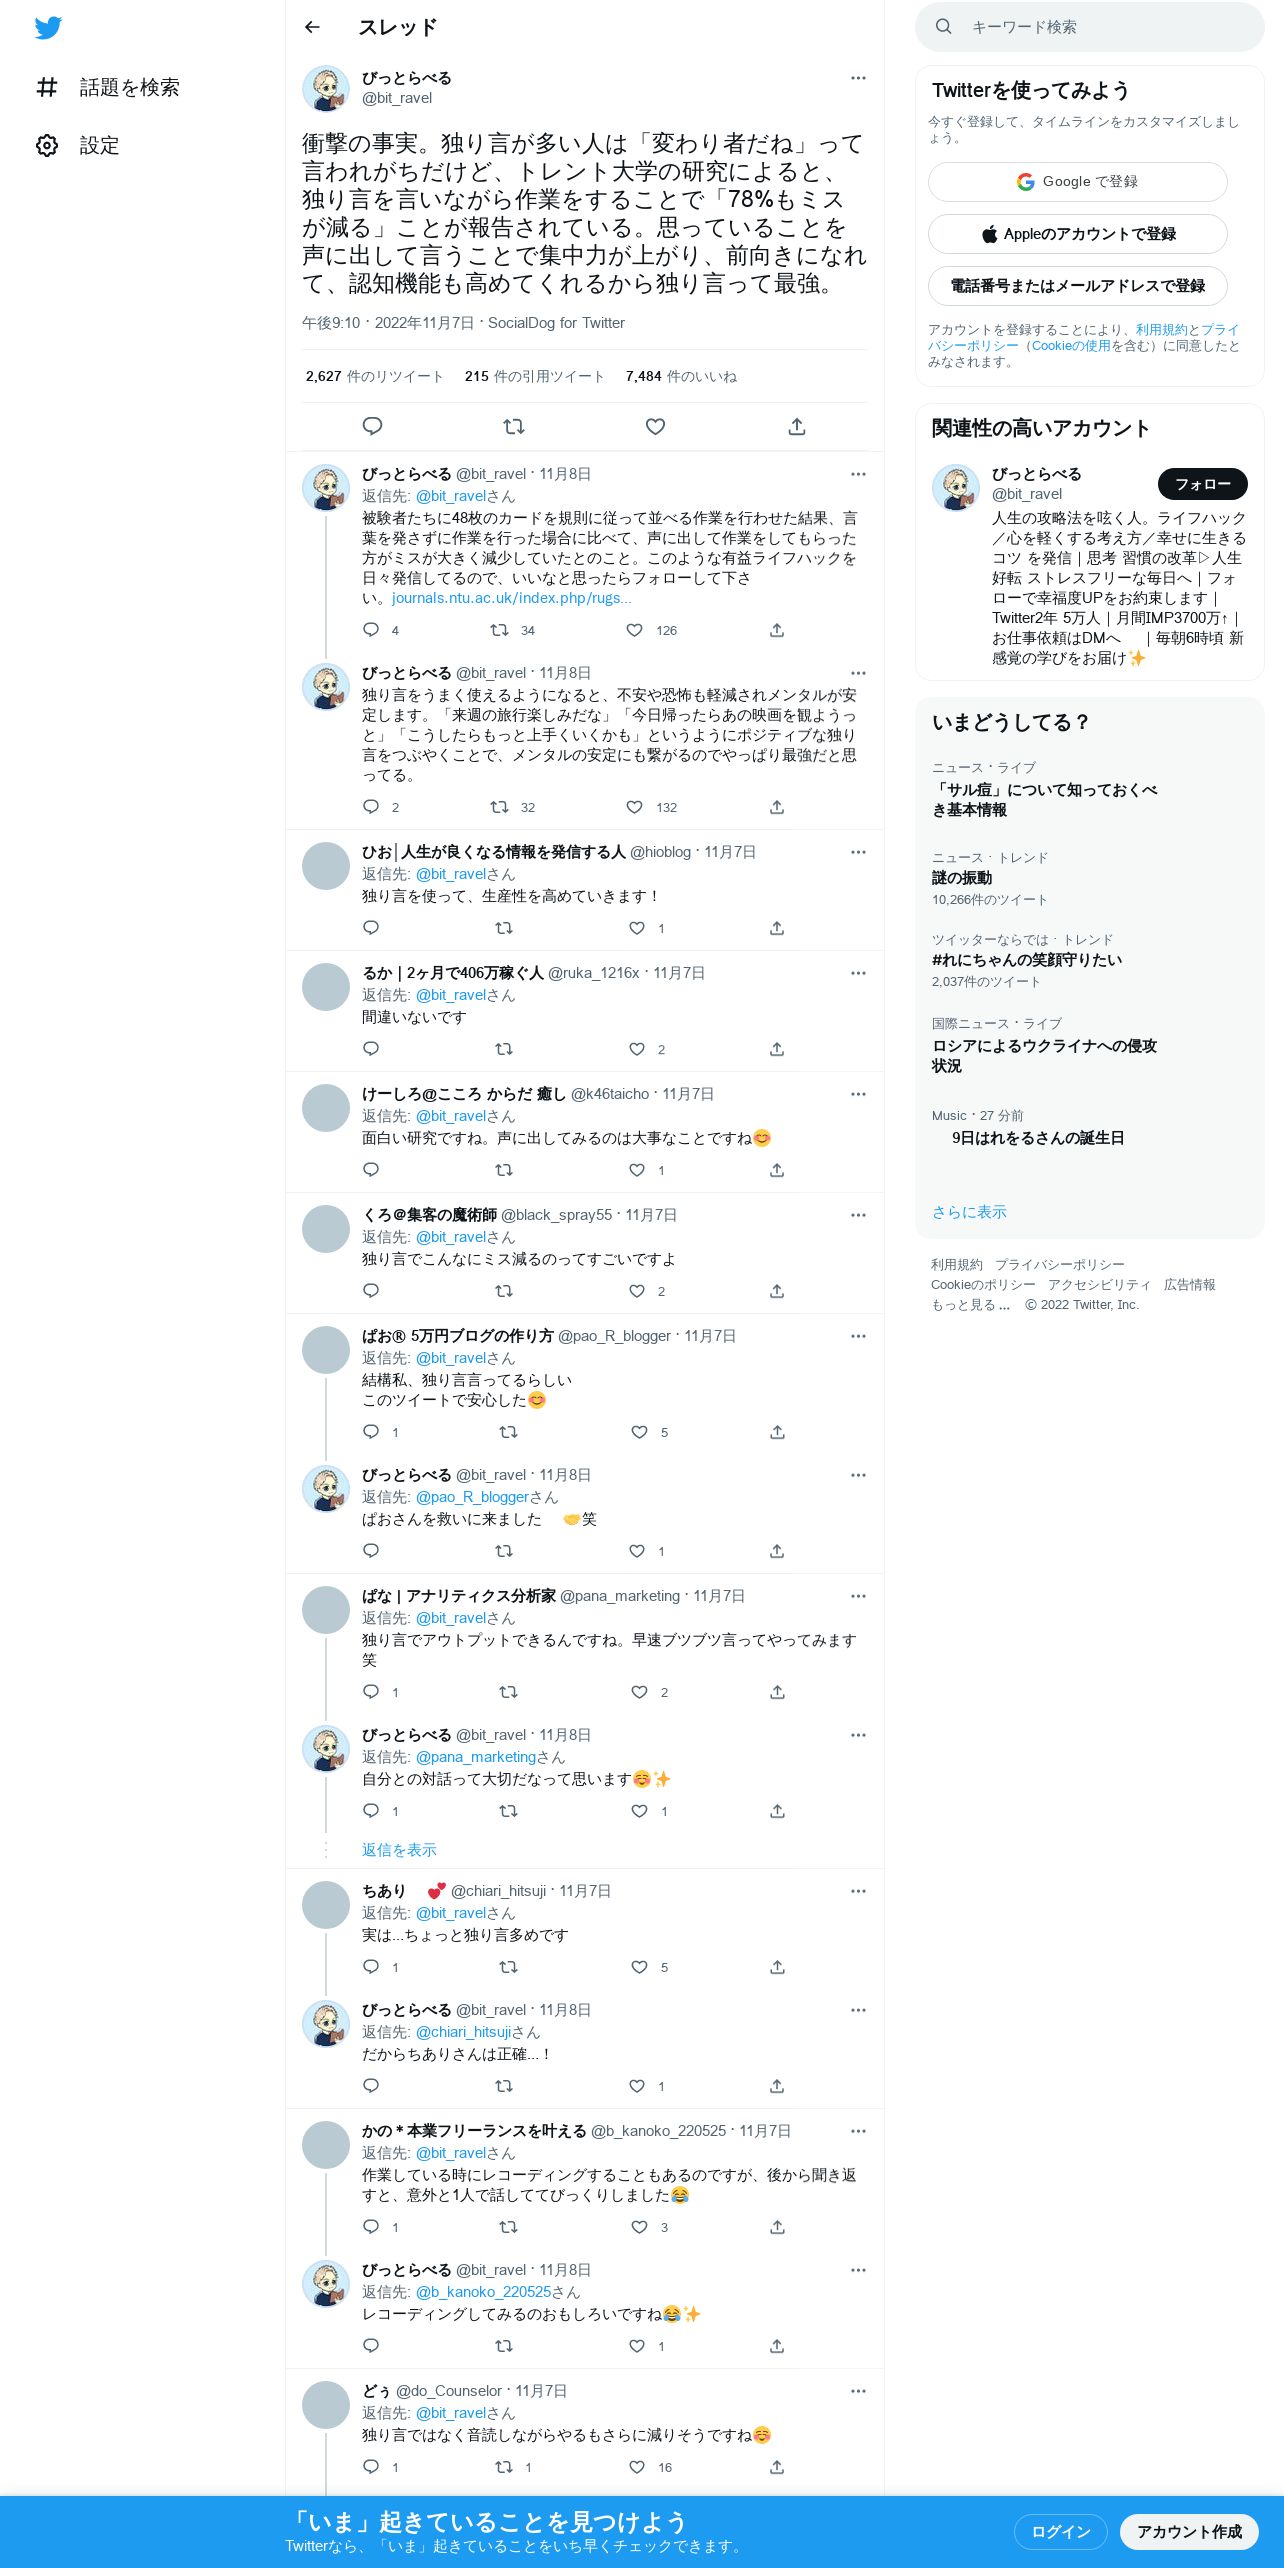1284x2568 pixels.
Task: Open more options on main tweet
Action: pyautogui.click(x=858, y=78)
